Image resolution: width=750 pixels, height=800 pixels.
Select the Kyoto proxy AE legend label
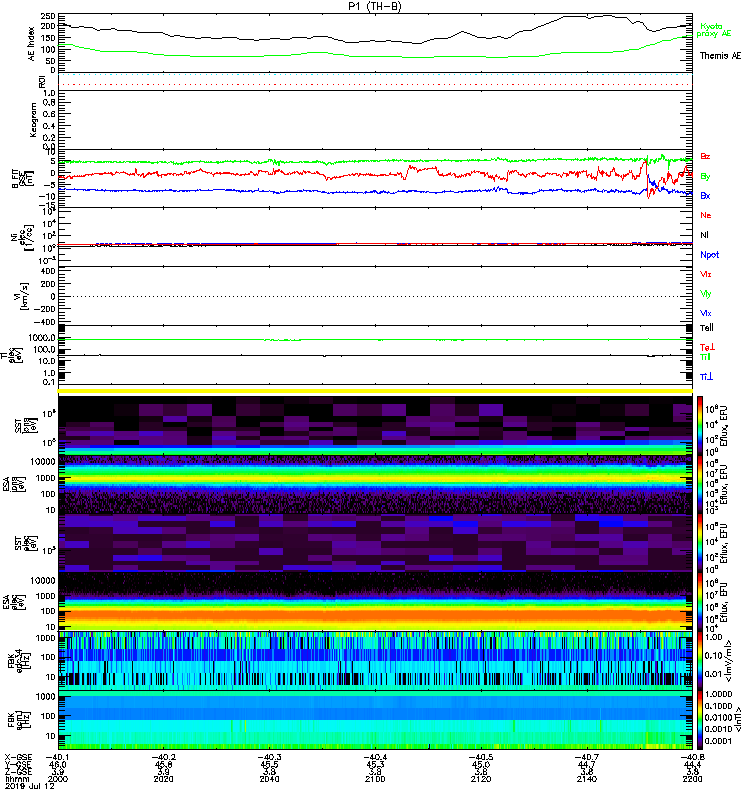coord(713,30)
